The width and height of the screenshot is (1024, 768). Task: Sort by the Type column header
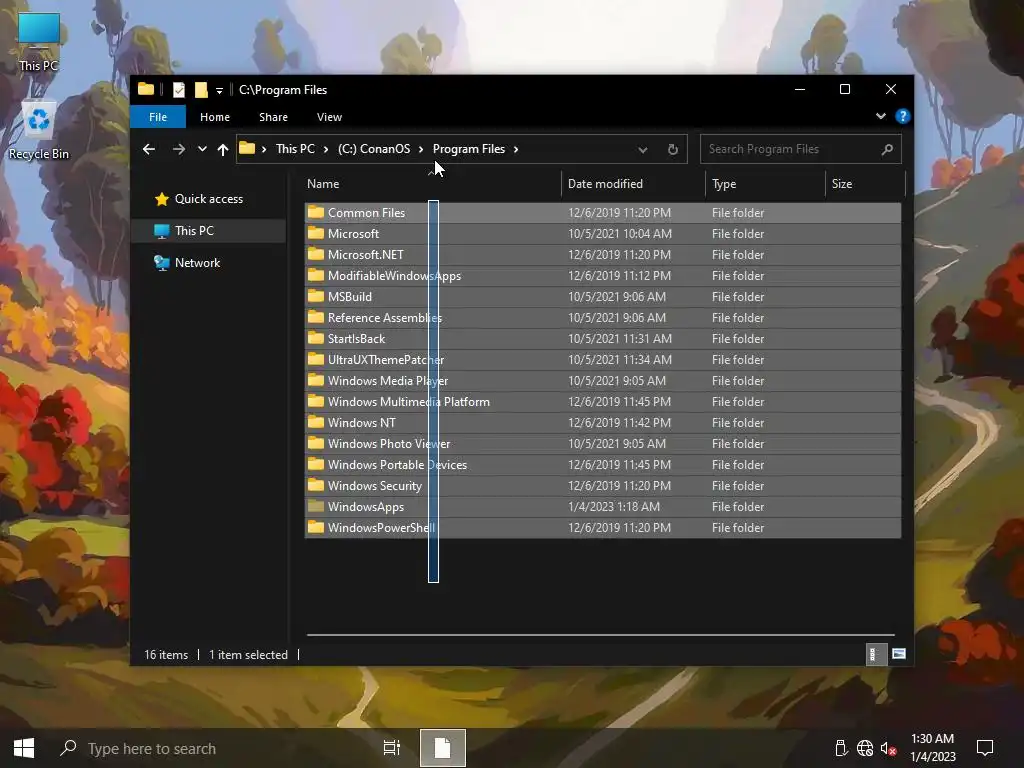coord(765,184)
